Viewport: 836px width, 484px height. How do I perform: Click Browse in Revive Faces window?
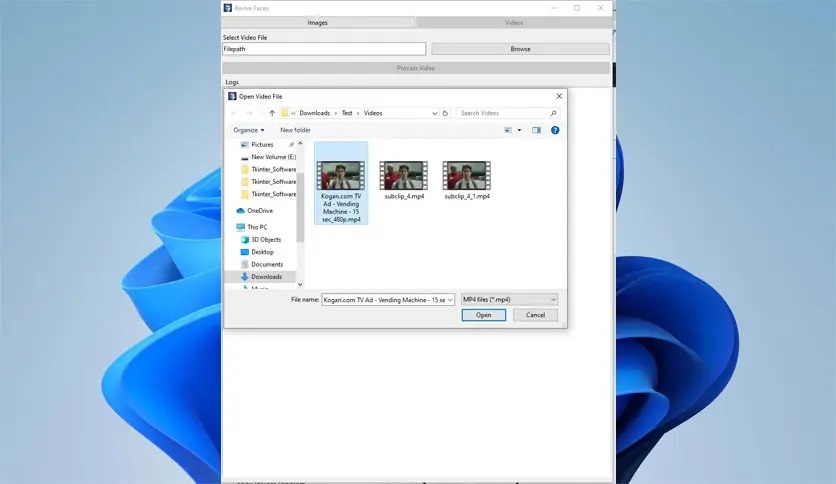(520, 49)
